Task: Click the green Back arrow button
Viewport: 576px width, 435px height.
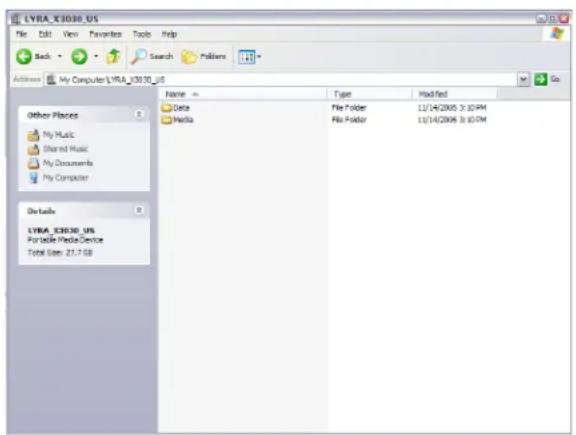Action: (24, 57)
